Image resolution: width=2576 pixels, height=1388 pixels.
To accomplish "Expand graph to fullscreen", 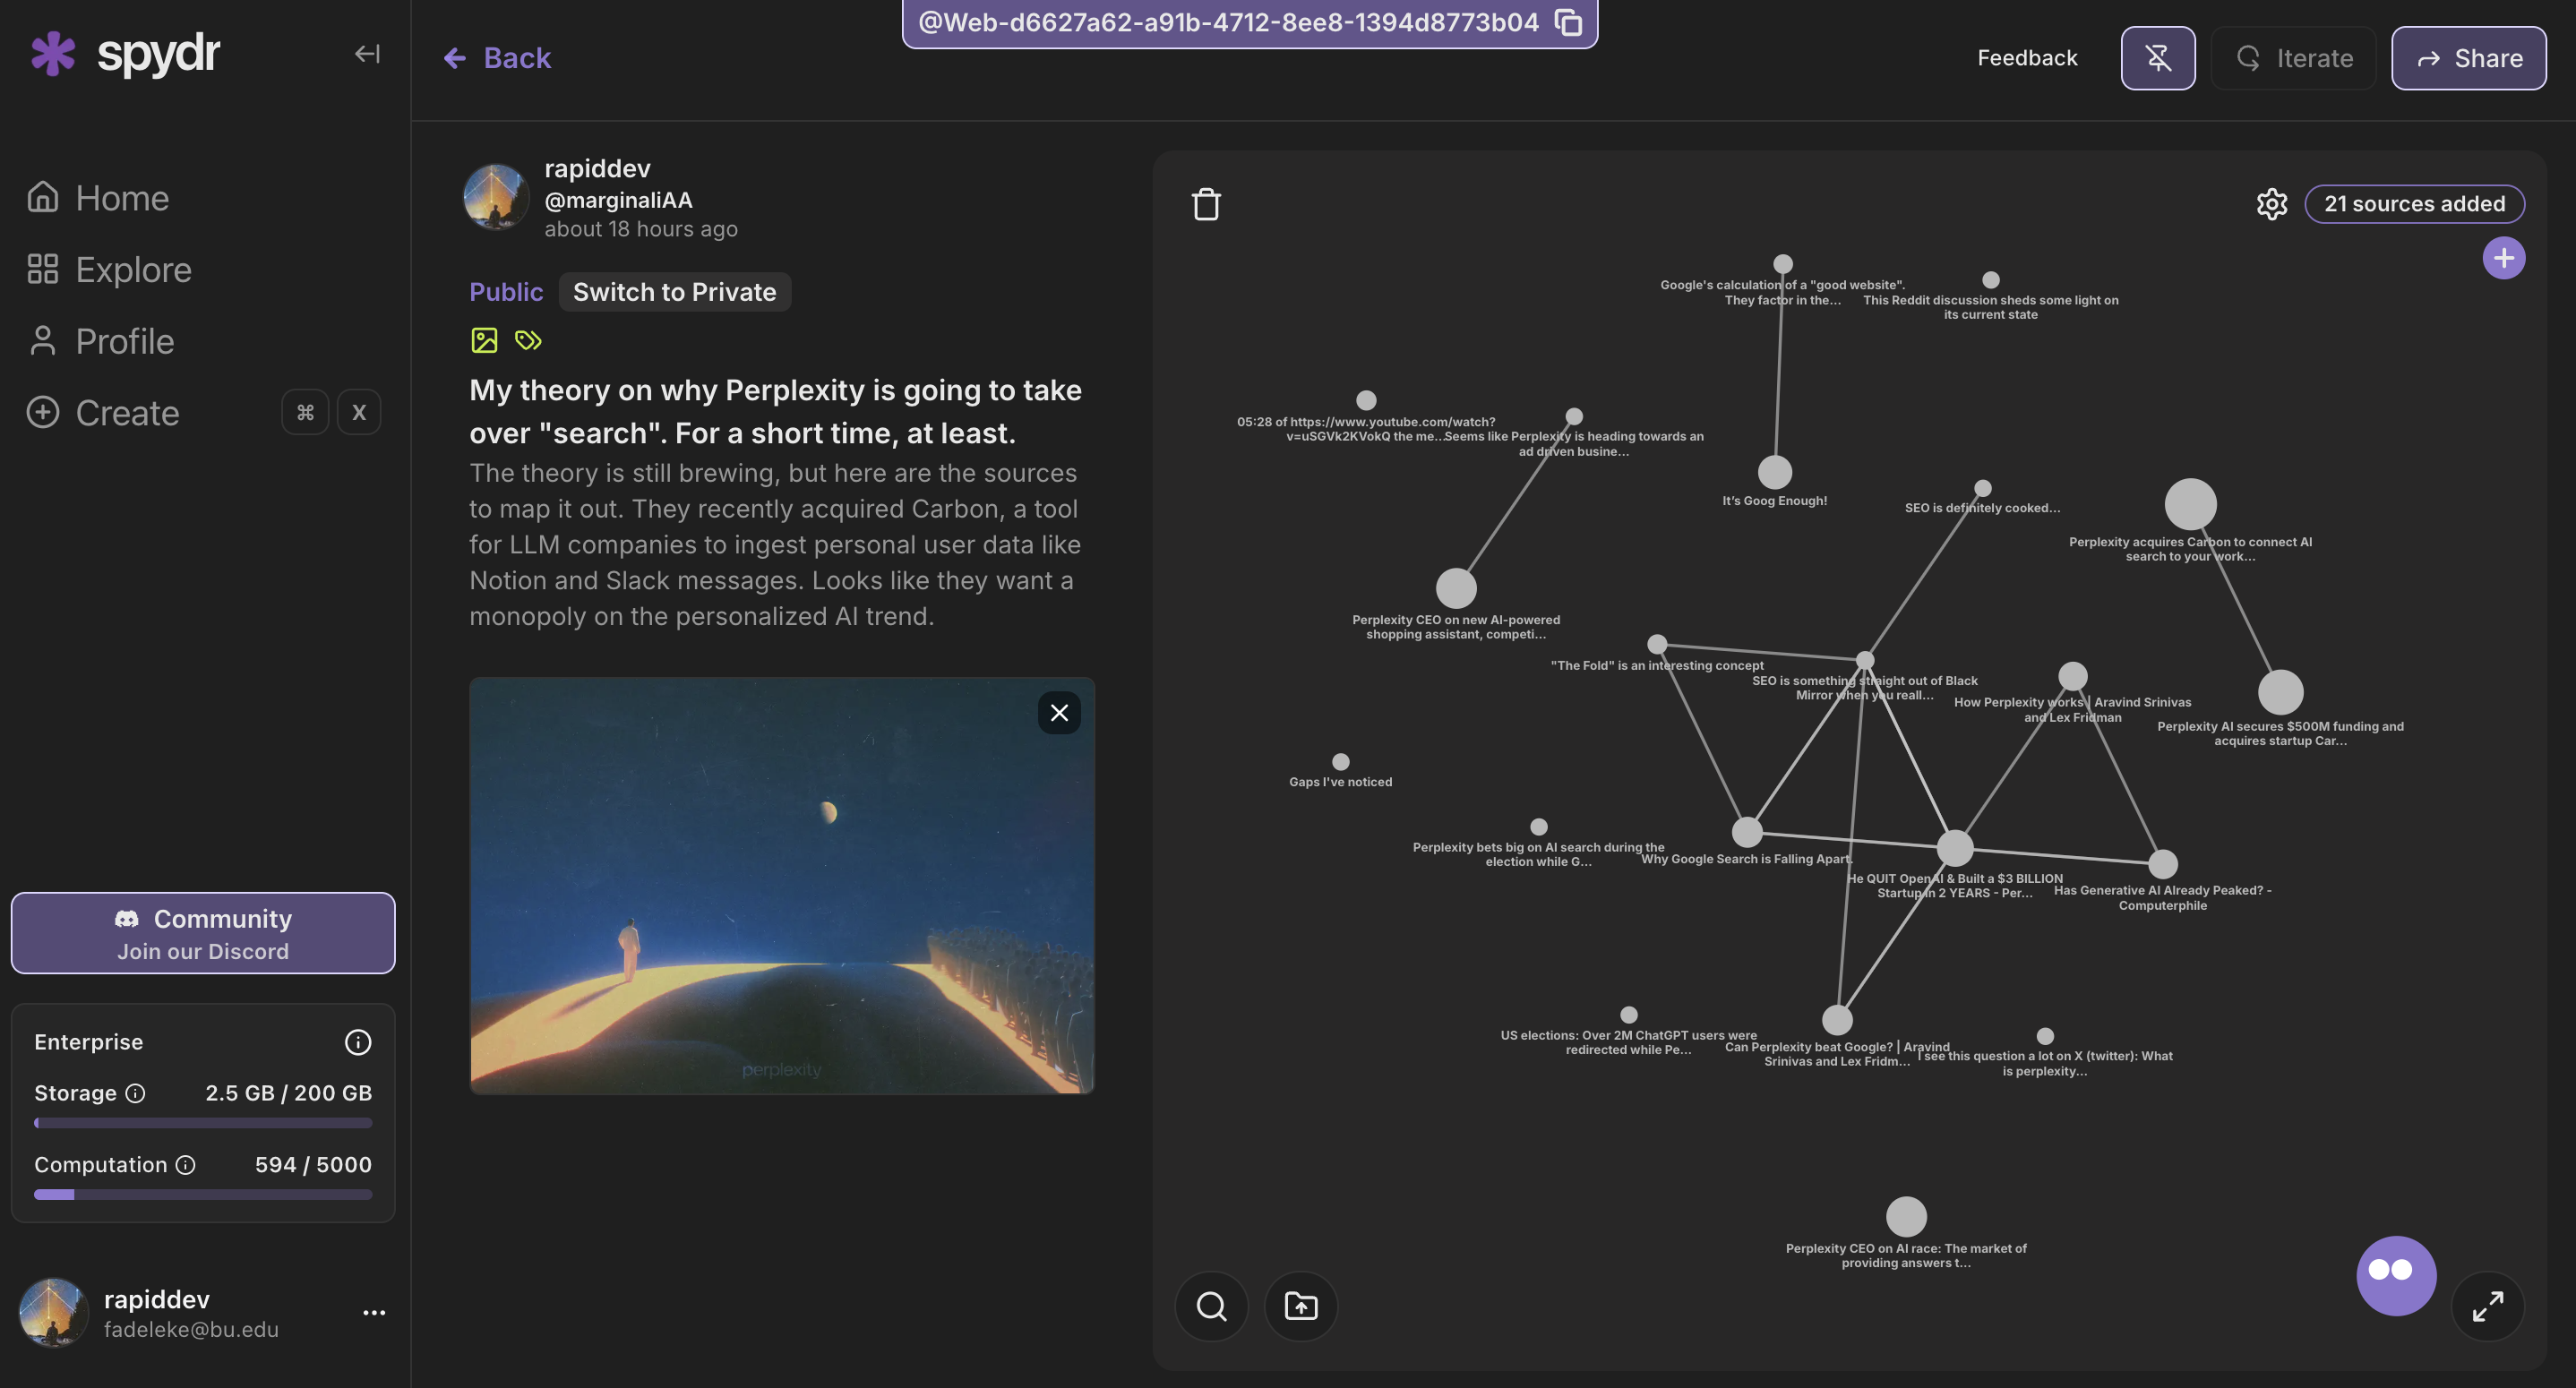I will pos(2487,1306).
